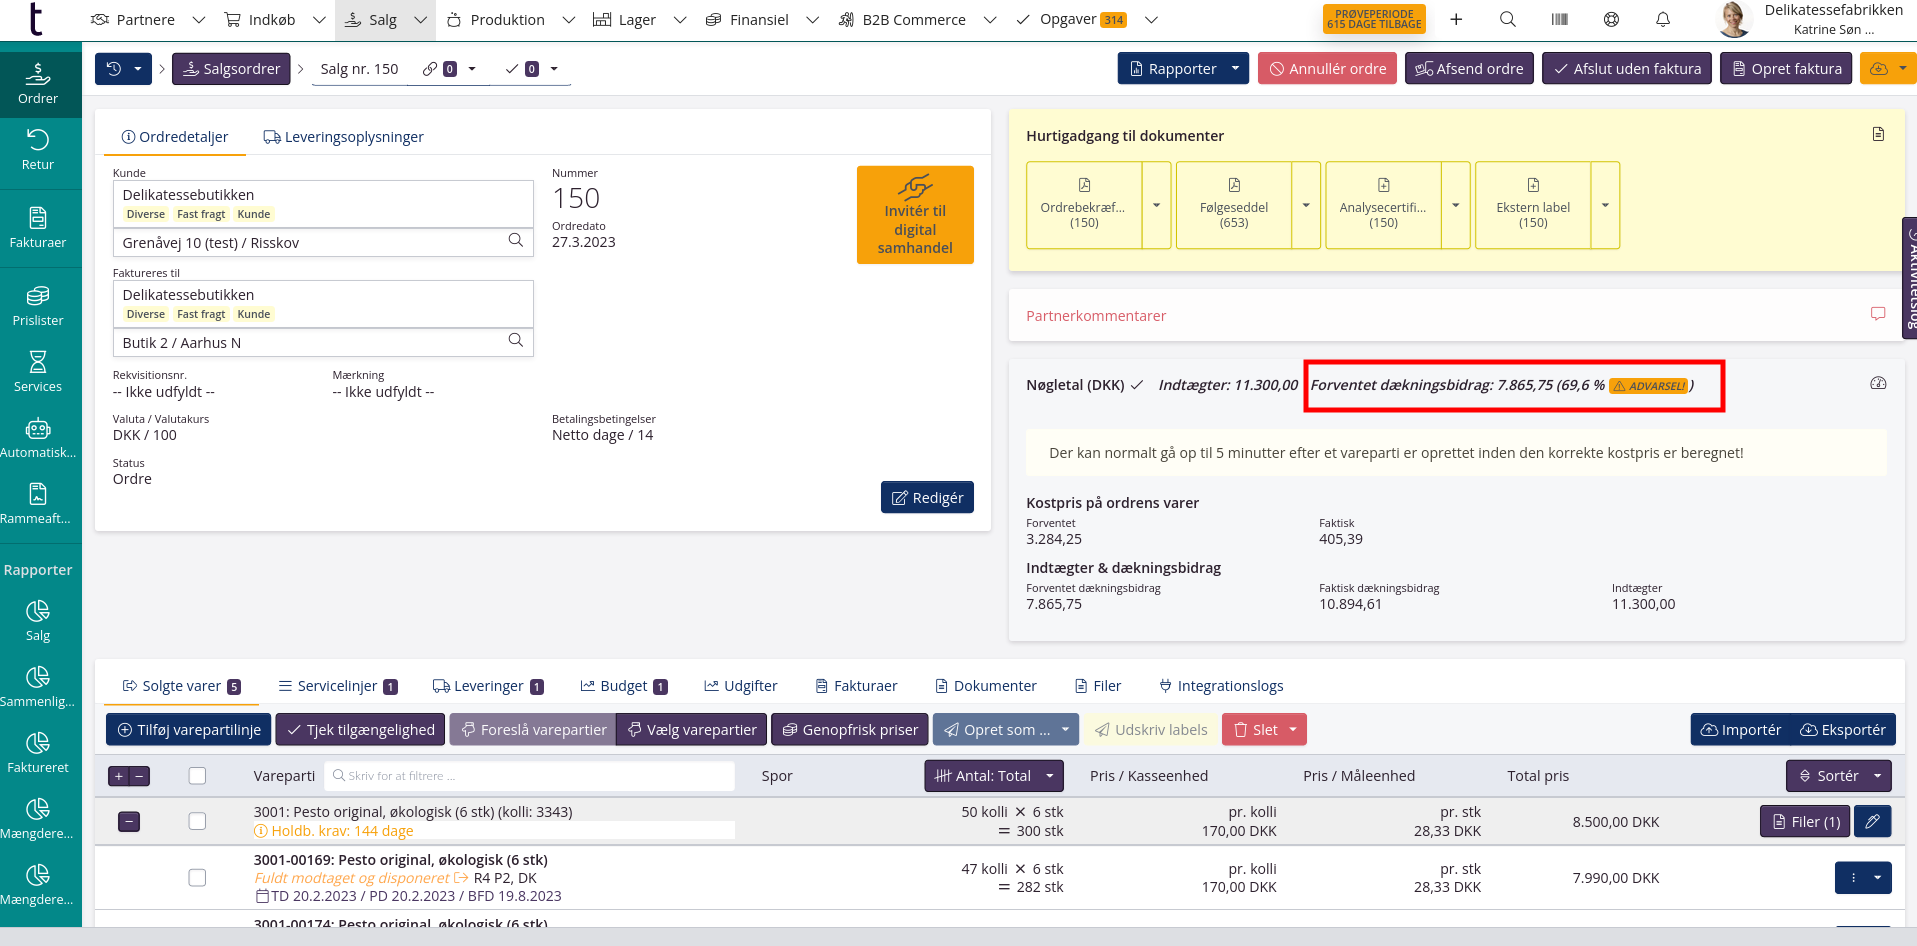Toggle the select-all checkbox in table header
This screenshot has height=946, width=1917.
point(197,775)
